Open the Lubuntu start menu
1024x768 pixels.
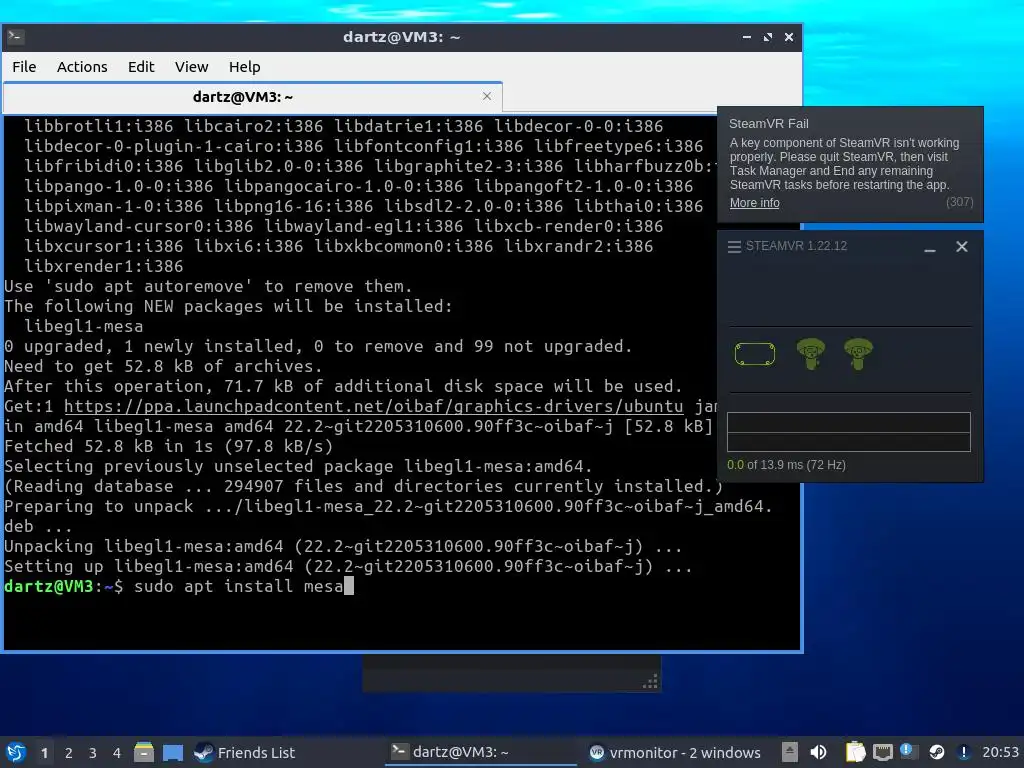click(16, 752)
